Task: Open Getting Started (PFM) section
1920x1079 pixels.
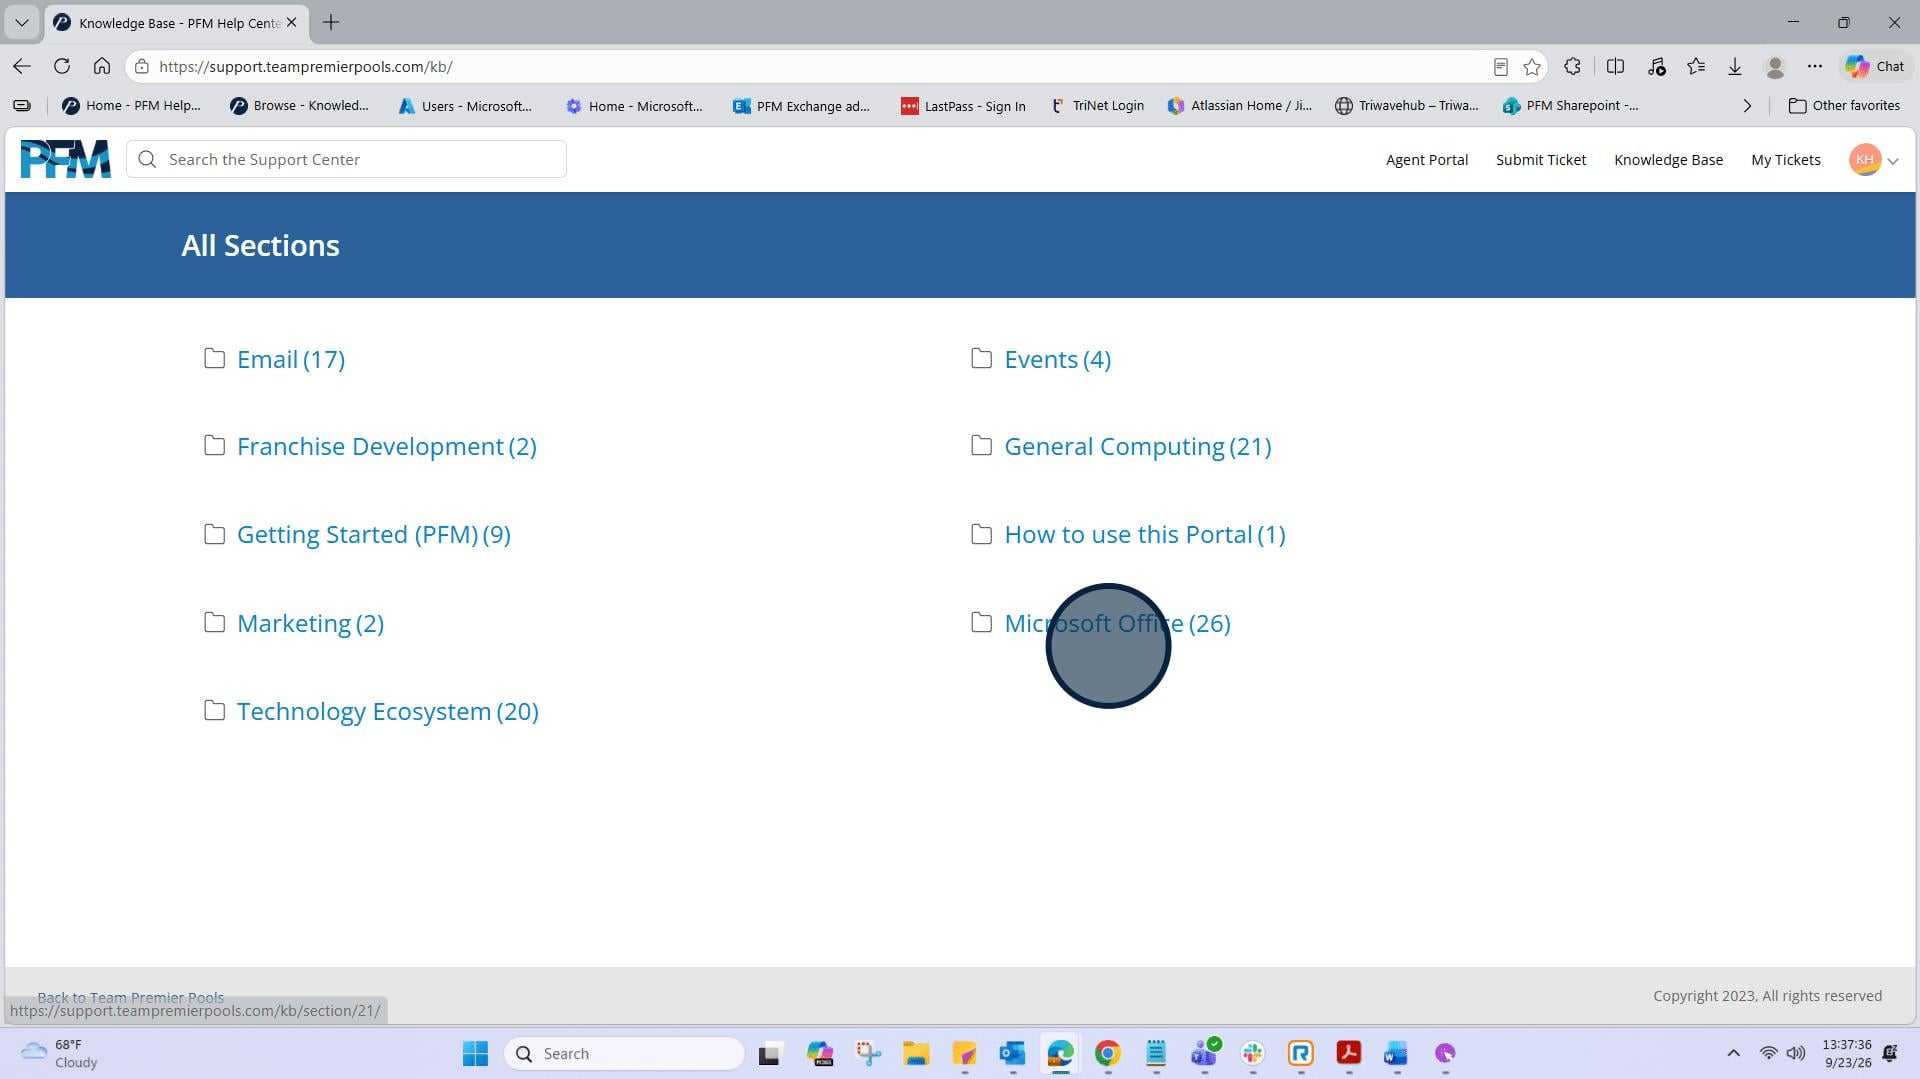Action: 373,534
